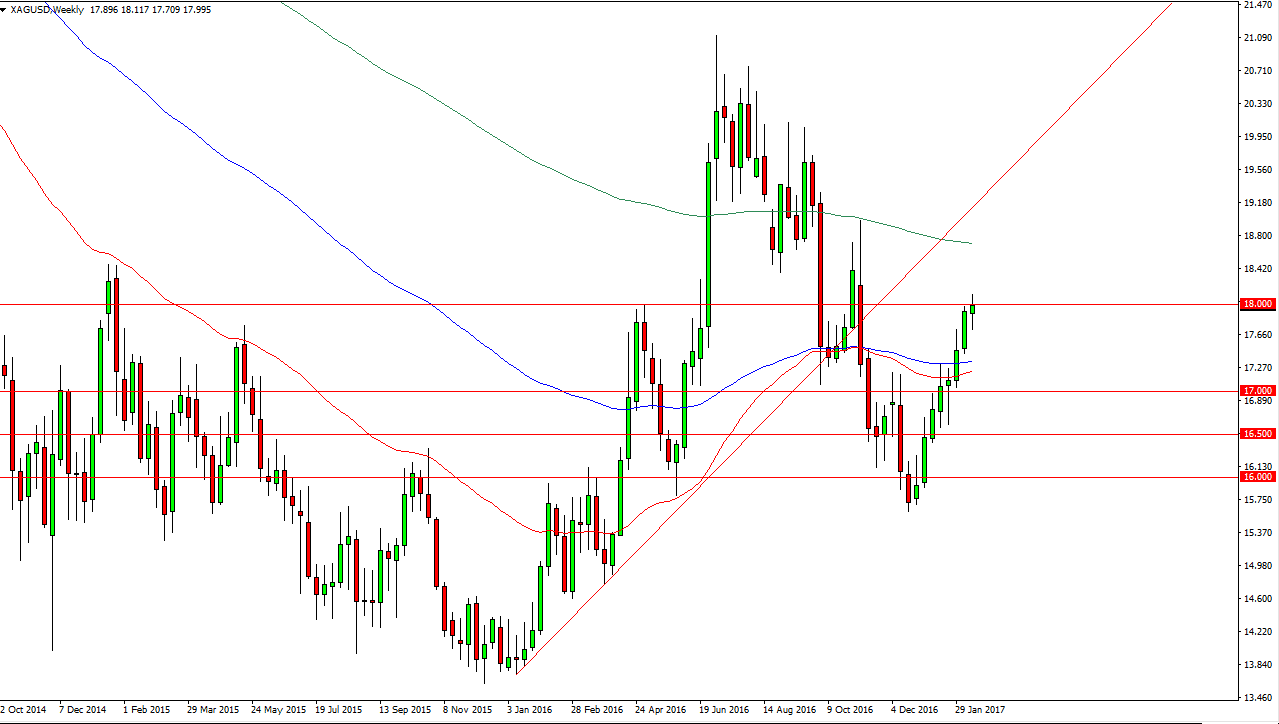Click the 7 Dec 2014 date label
1279x724 pixels.
click(83, 709)
